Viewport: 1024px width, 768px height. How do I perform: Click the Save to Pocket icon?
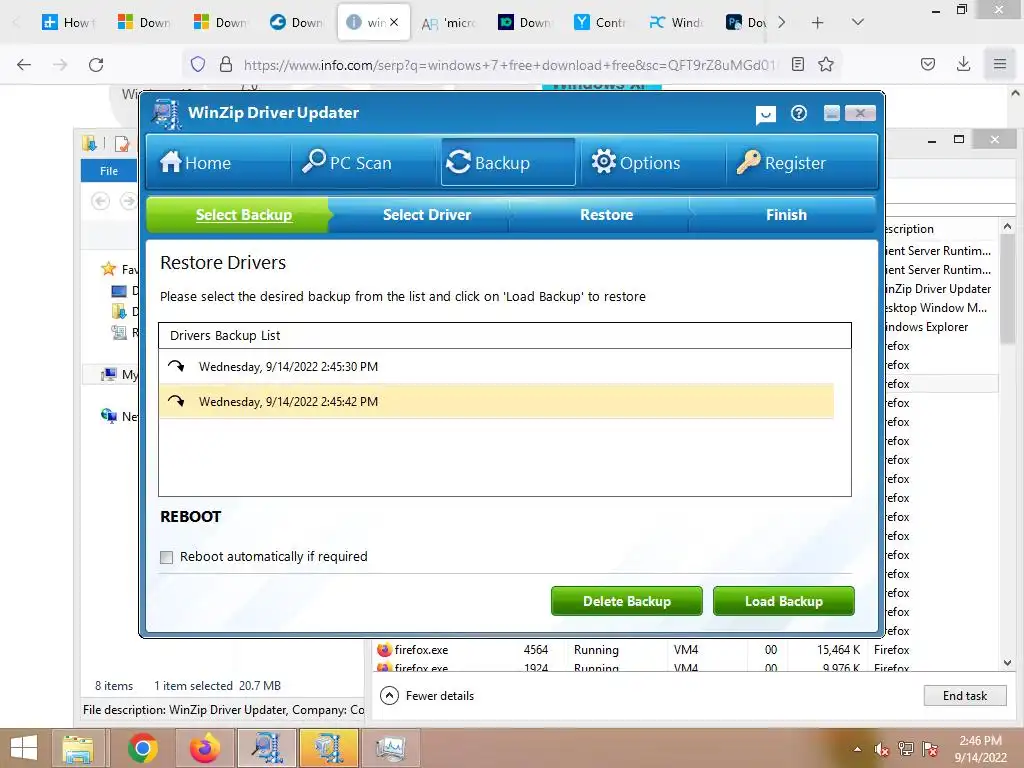(x=928, y=64)
